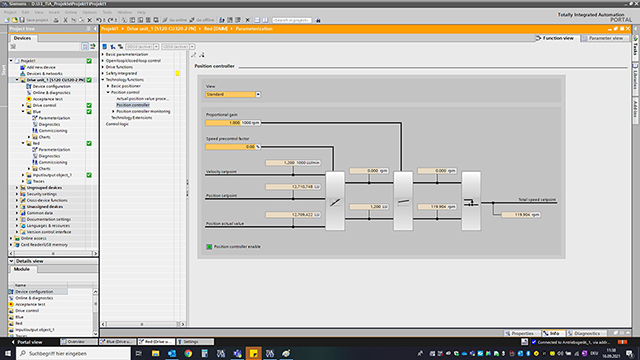
Task: Click the Undo icon in the main toolbar
Action: tap(98, 20)
